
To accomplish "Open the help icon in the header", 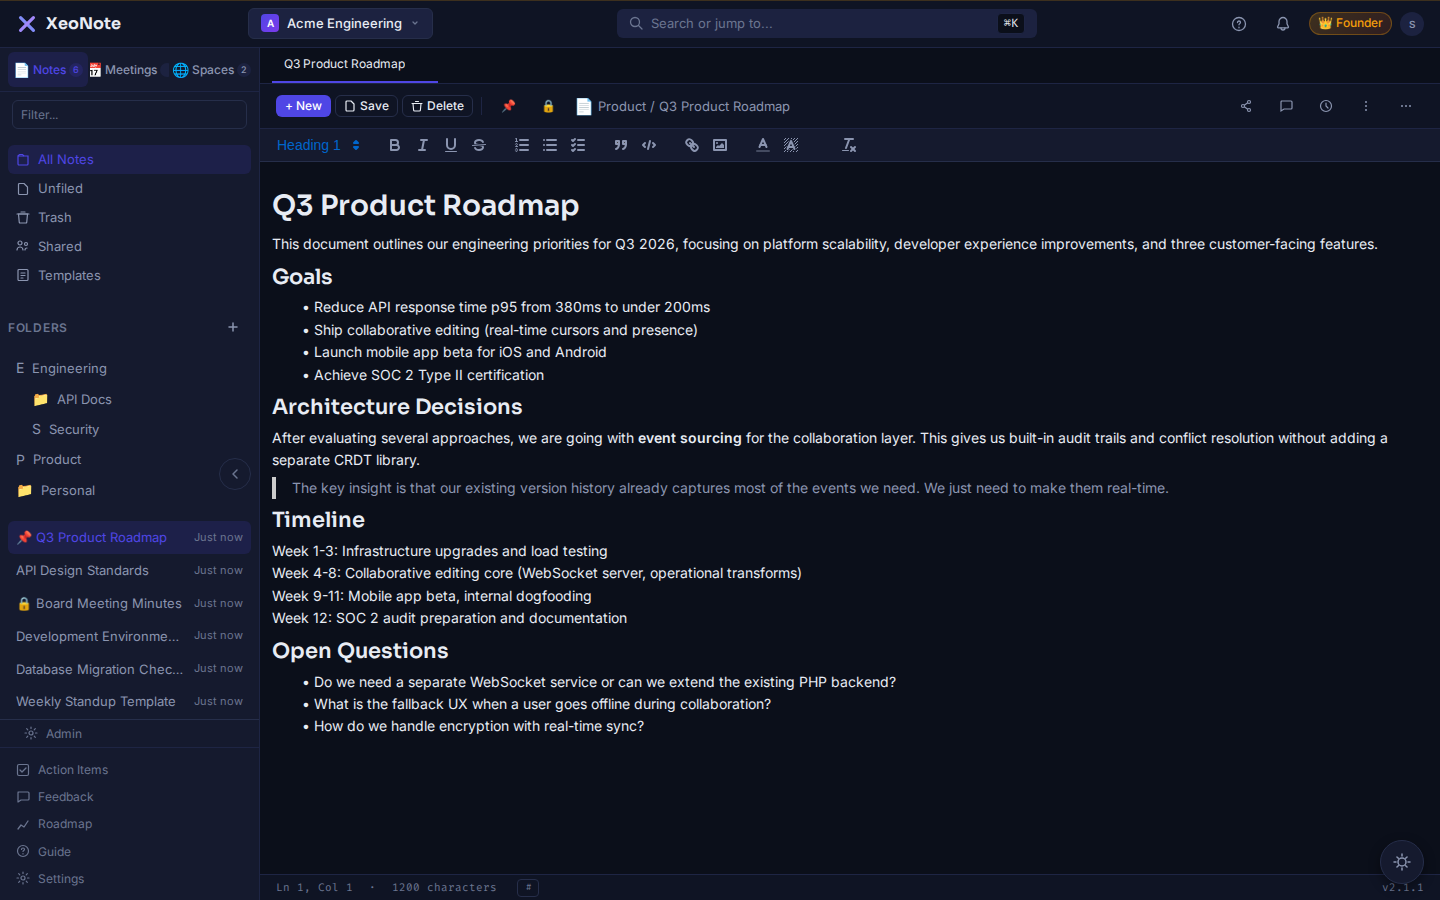I will click(x=1239, y=24).
